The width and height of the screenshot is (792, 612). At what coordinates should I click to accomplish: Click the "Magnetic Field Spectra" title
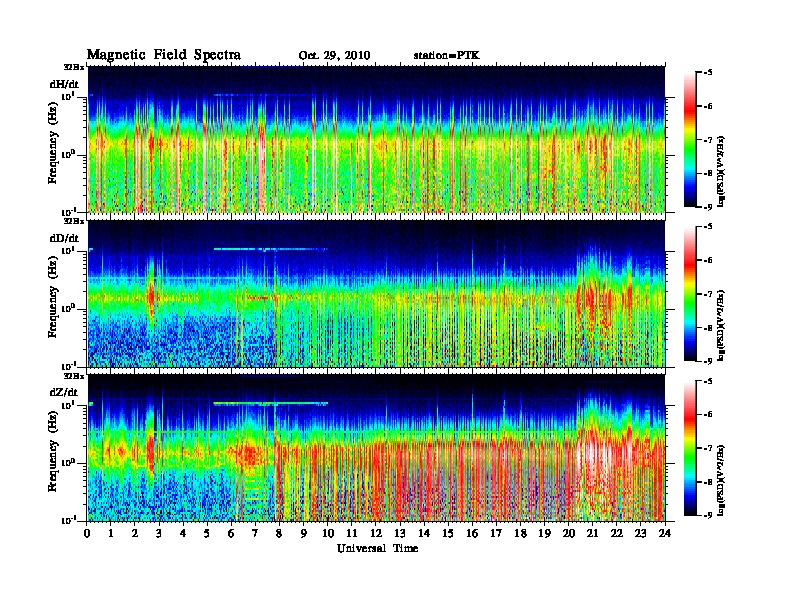[x=164, y=55]
